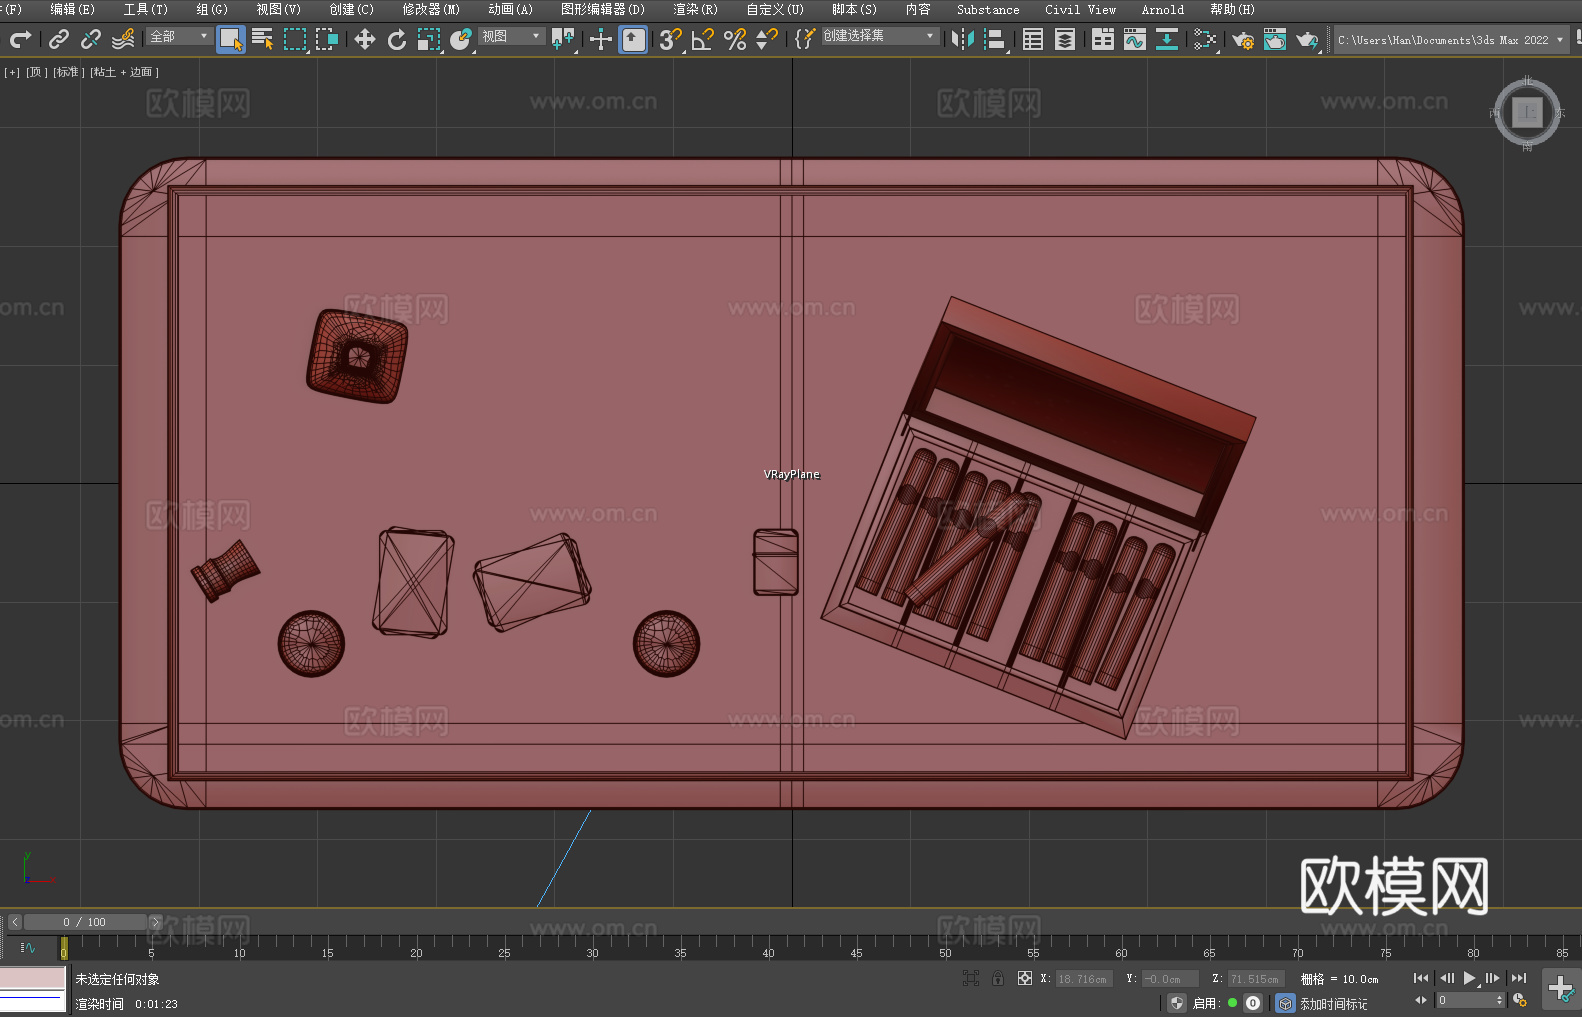Open the Render Setup teapot icon
The width and height of the screenshot is (1582, 1017).
pos(1242,40)
